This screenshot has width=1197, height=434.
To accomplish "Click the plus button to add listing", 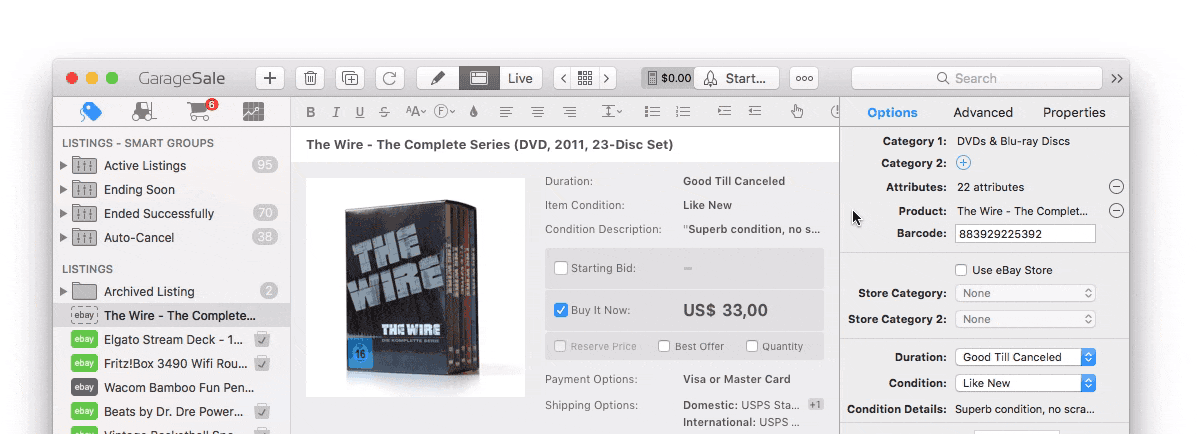I will [x=270, y=78].
